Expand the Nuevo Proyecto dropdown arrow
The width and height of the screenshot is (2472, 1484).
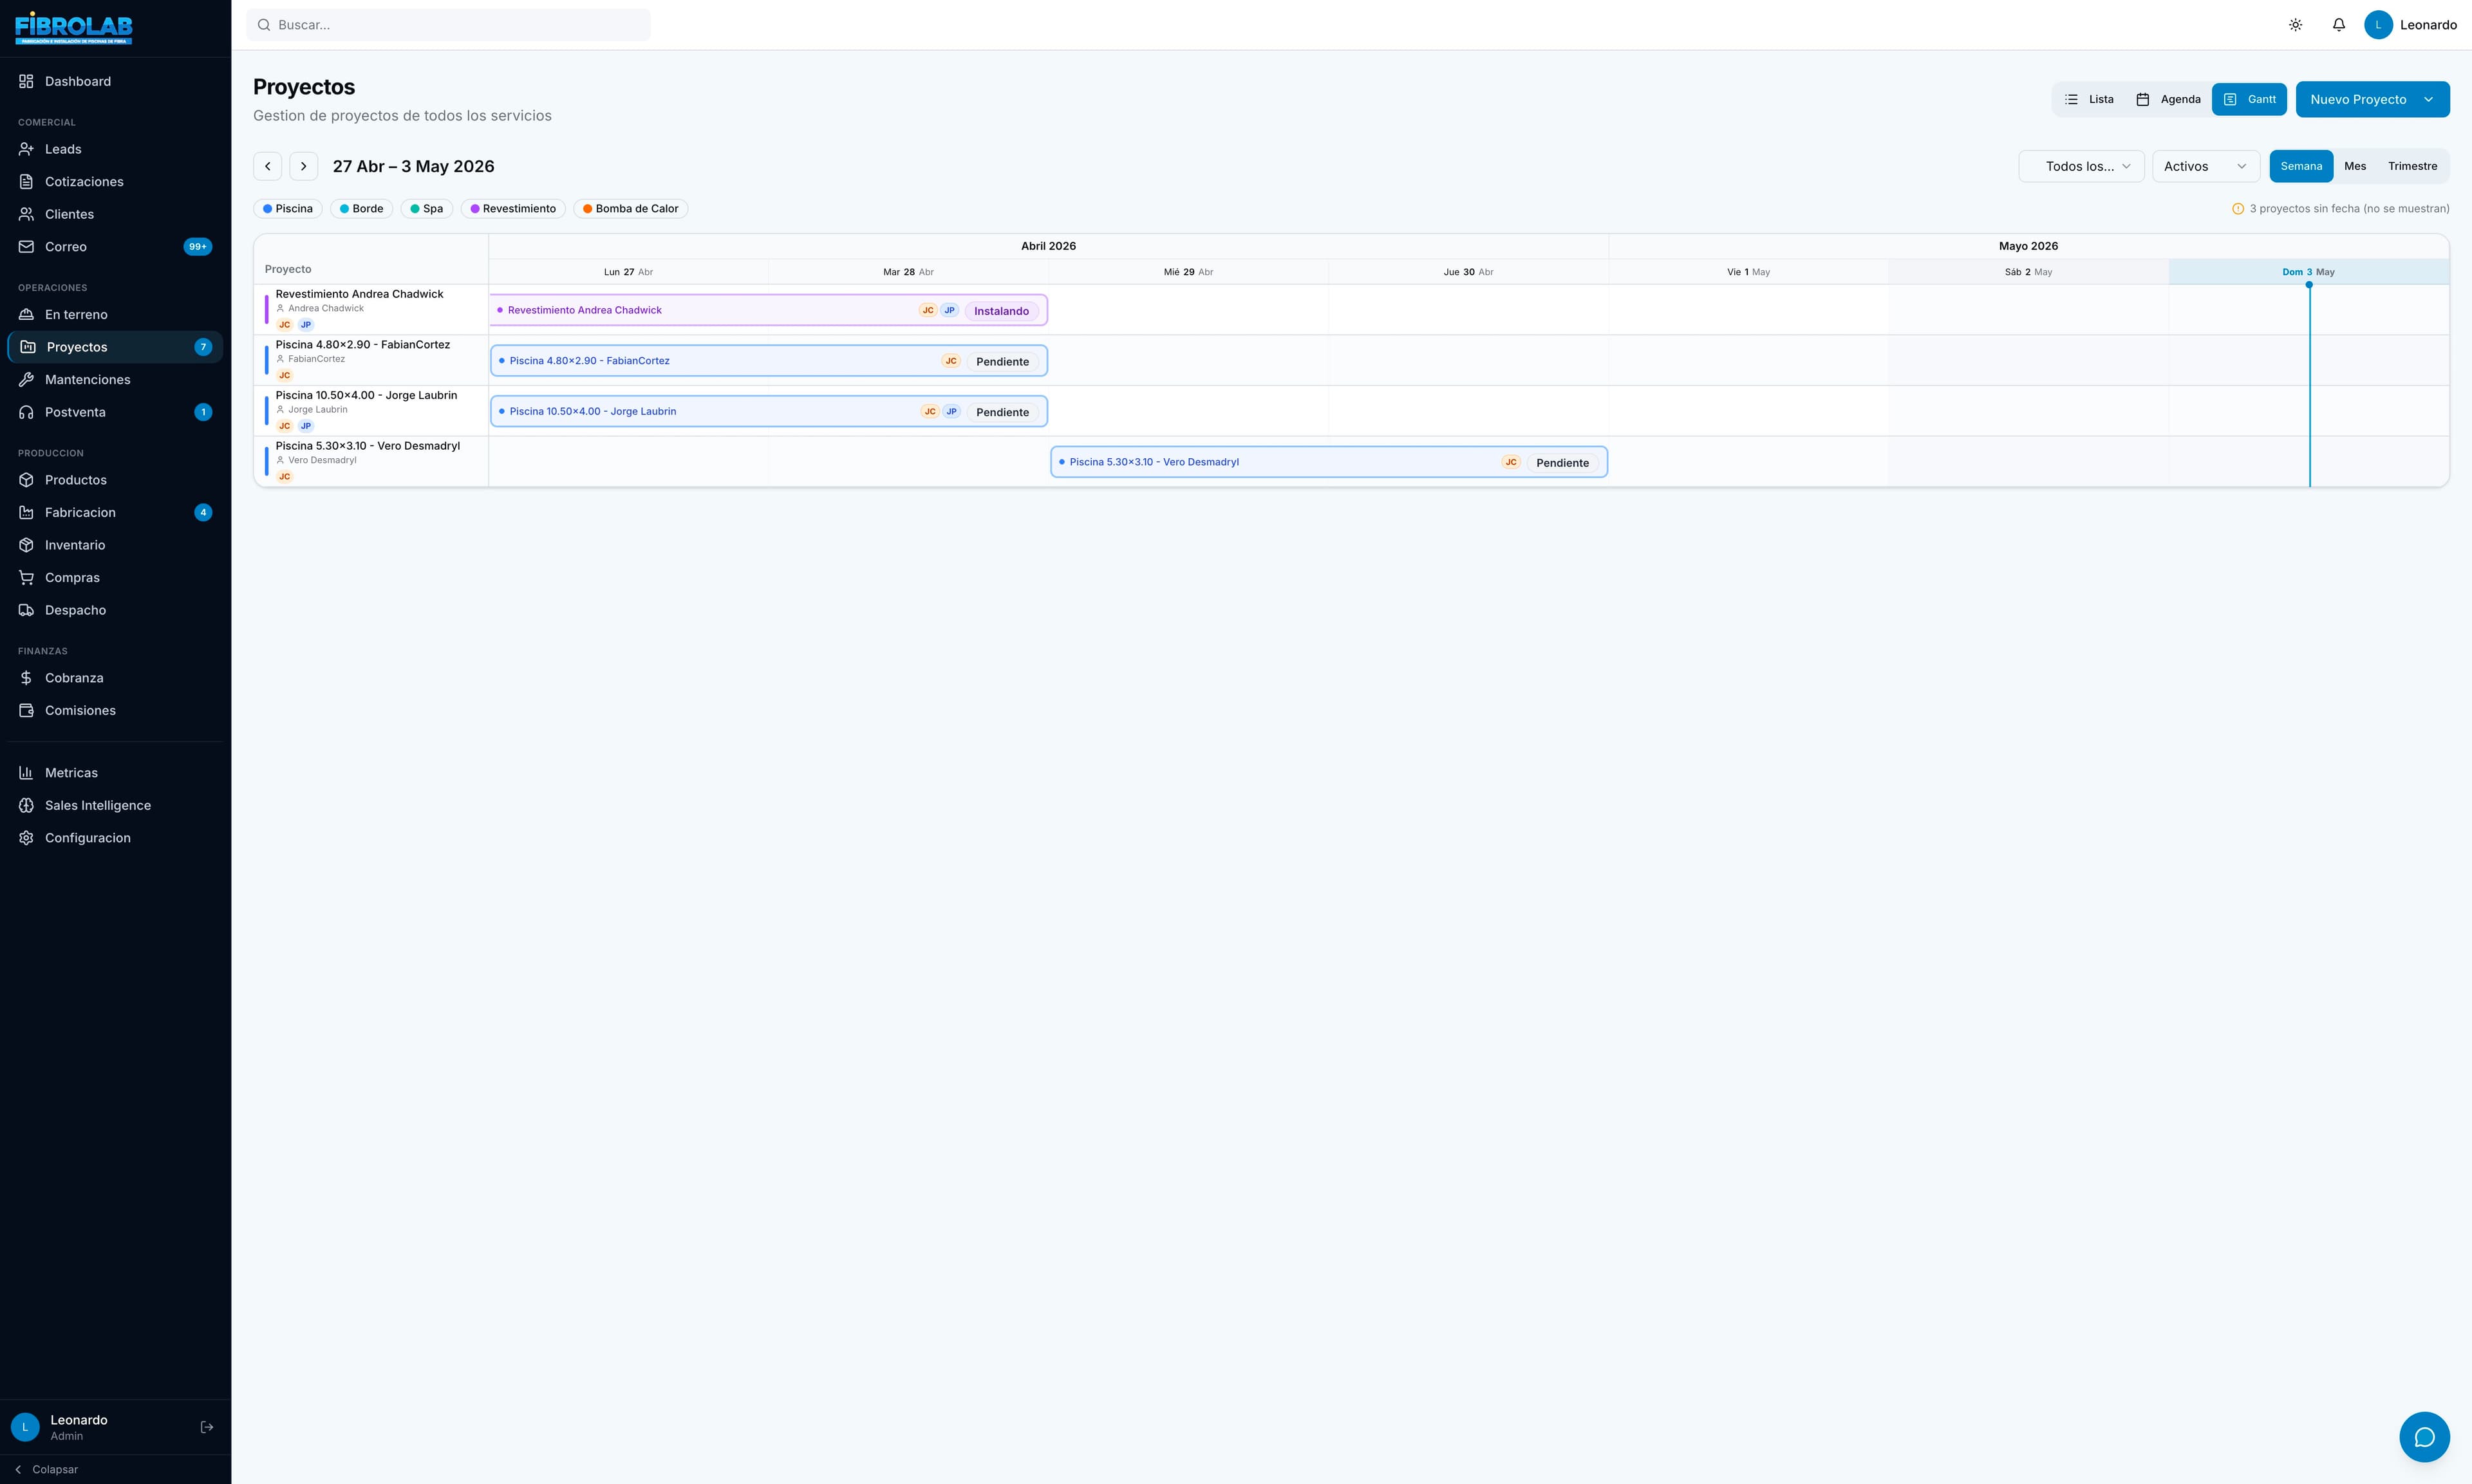point(2428,99)
